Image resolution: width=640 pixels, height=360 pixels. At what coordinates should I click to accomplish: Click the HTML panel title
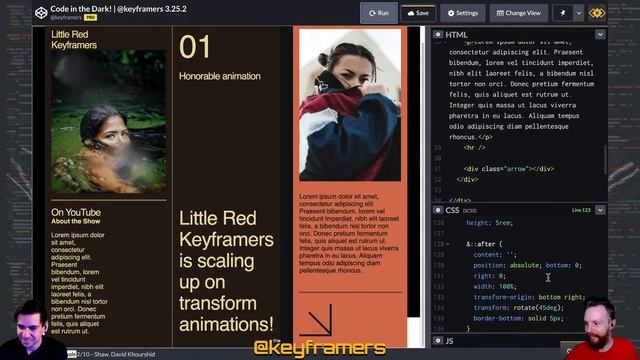pyautogui.click(x=456, y=35)
